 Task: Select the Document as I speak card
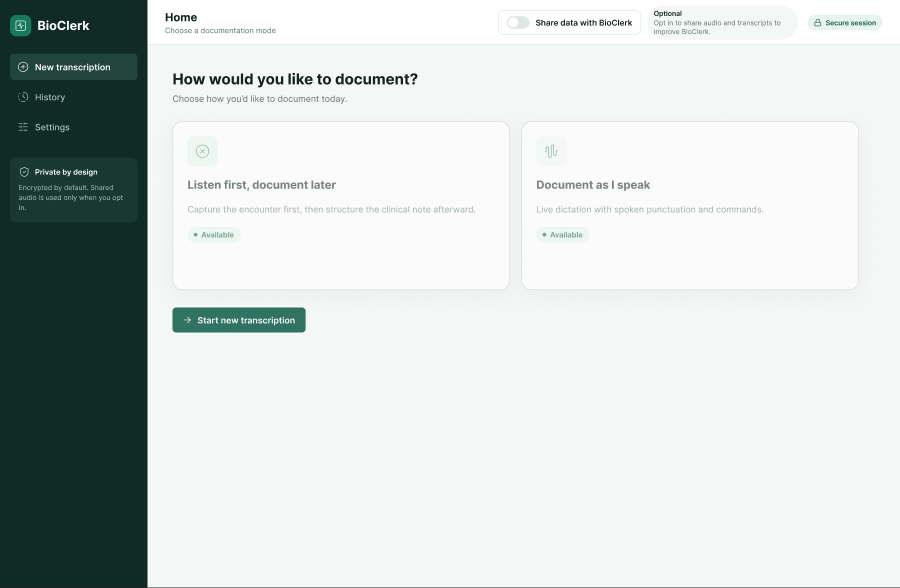coord(690,205)
